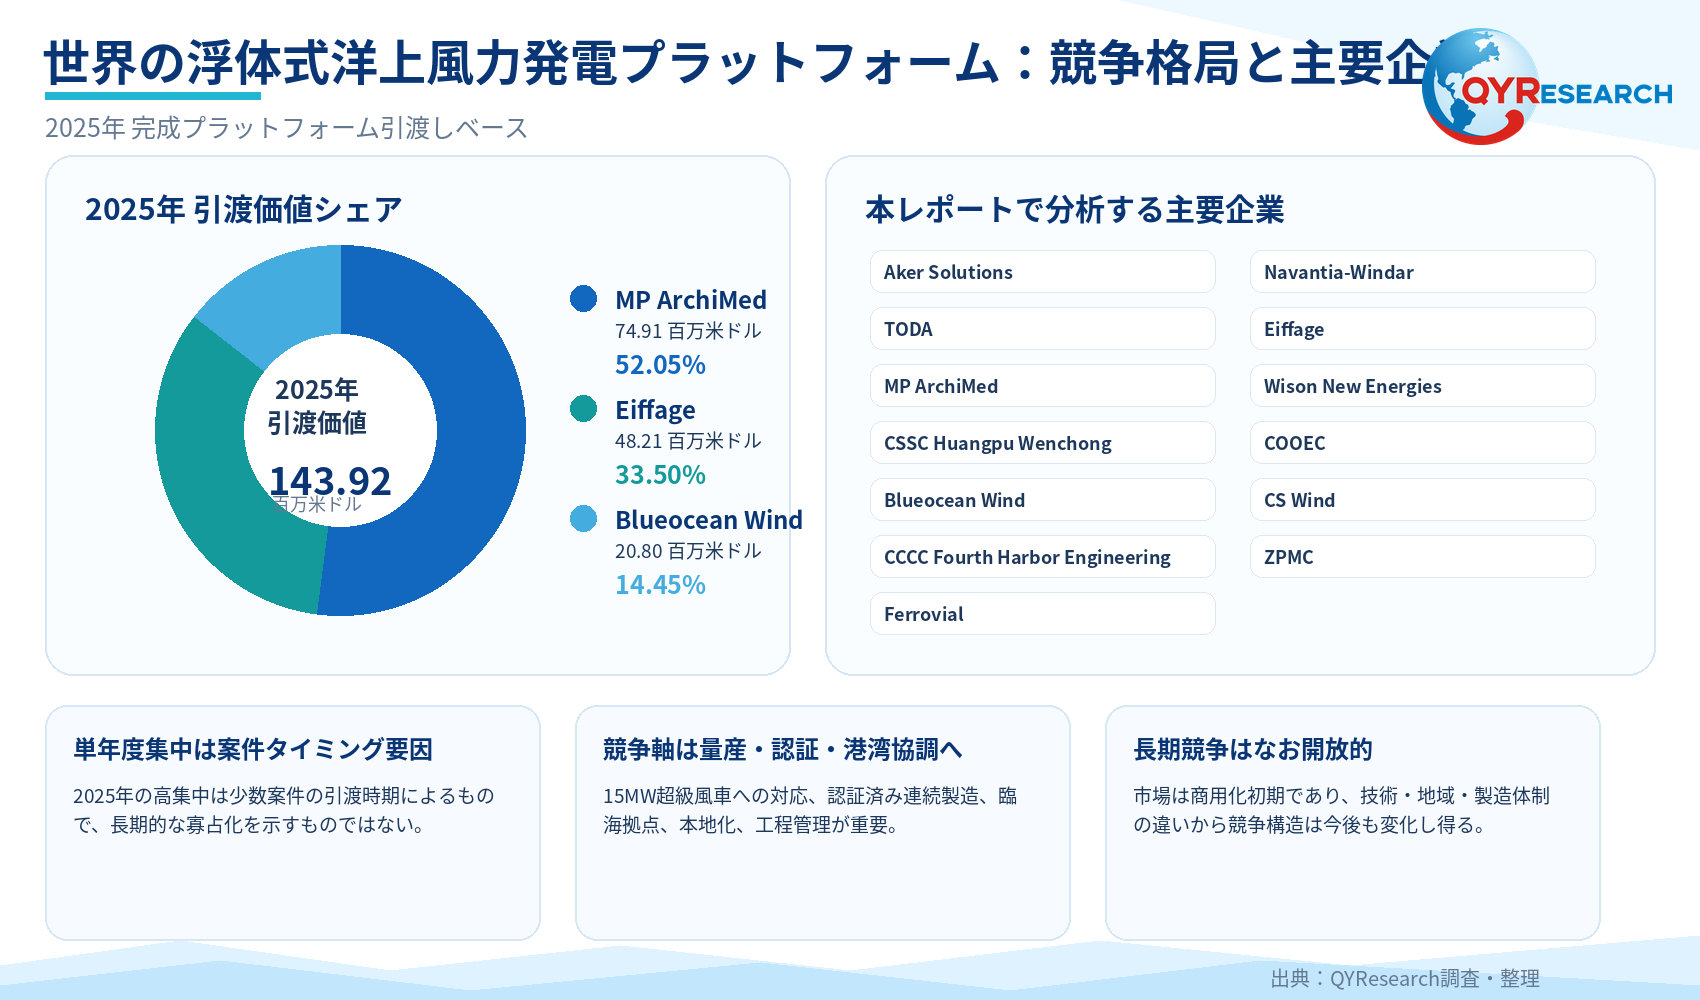Viewport: 1700px width, 1000px height.
Task: Click the 33.50% share value
Action: [660, 475]
